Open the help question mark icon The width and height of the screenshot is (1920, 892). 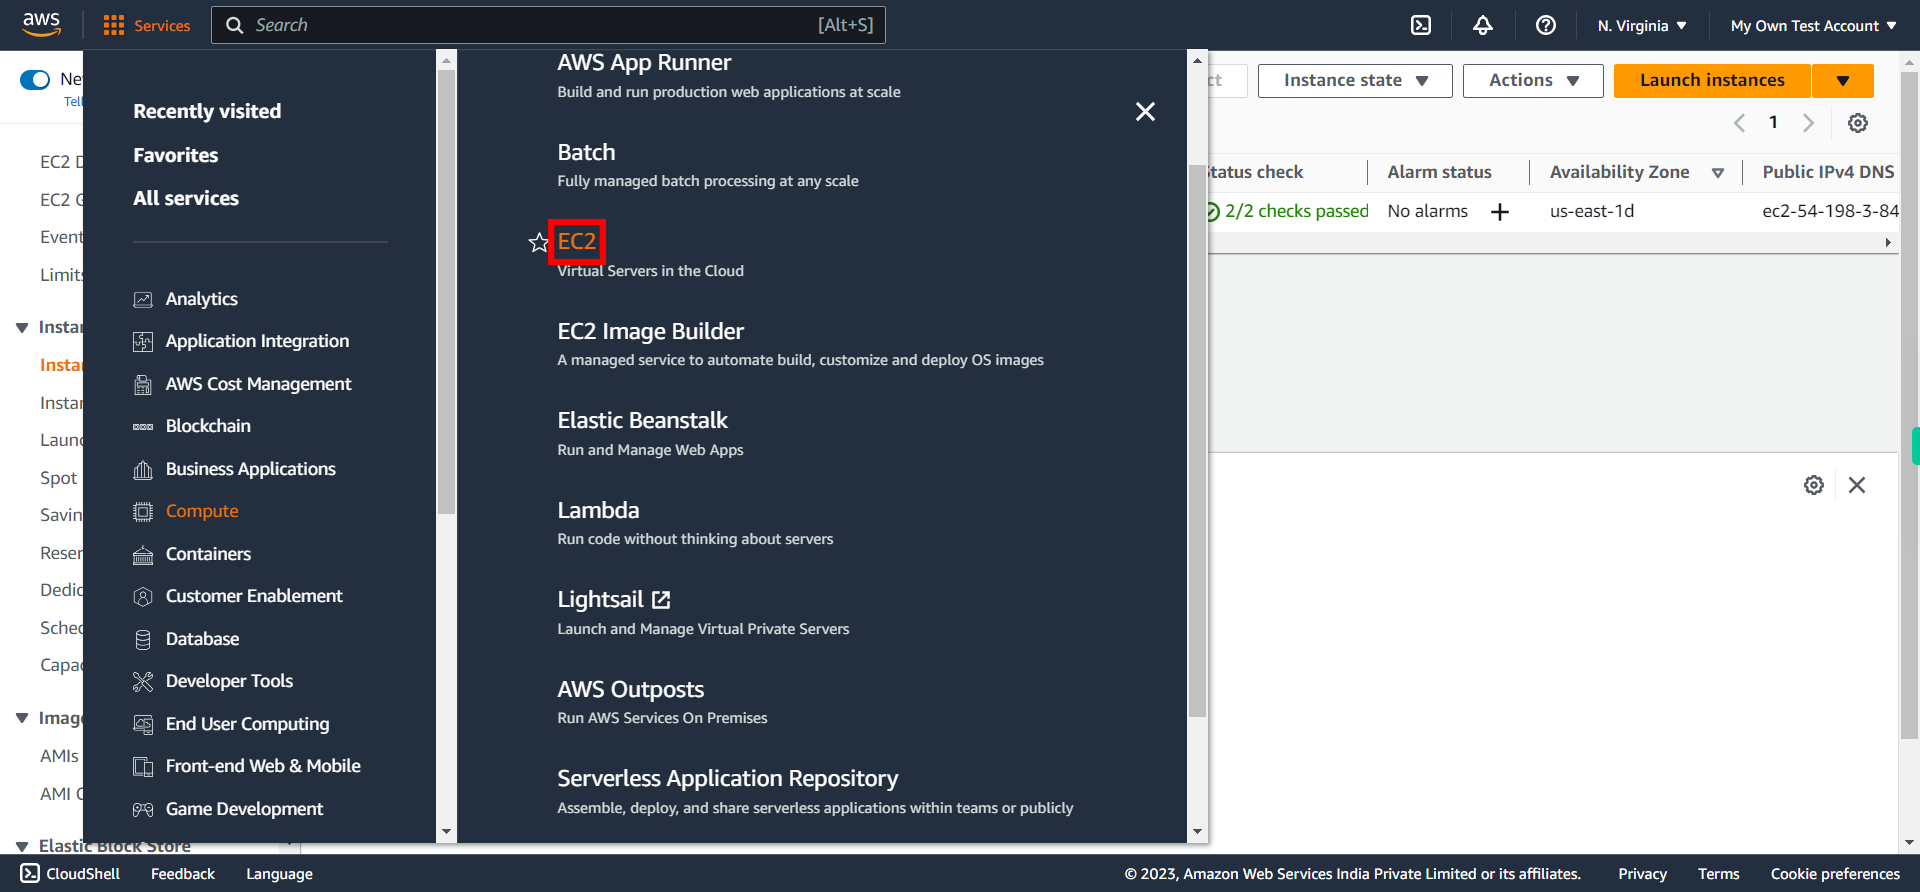[x=1546, y=25]
